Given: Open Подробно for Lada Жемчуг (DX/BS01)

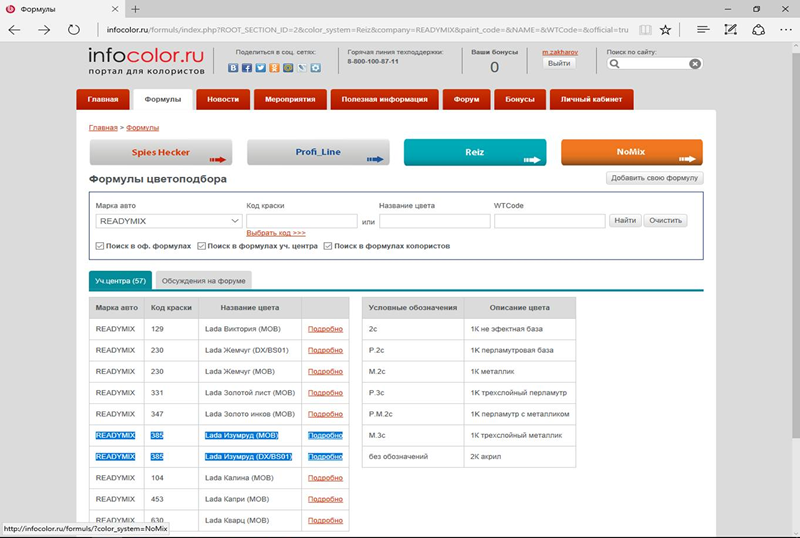Looking at the screenshot, I should 325,350.
